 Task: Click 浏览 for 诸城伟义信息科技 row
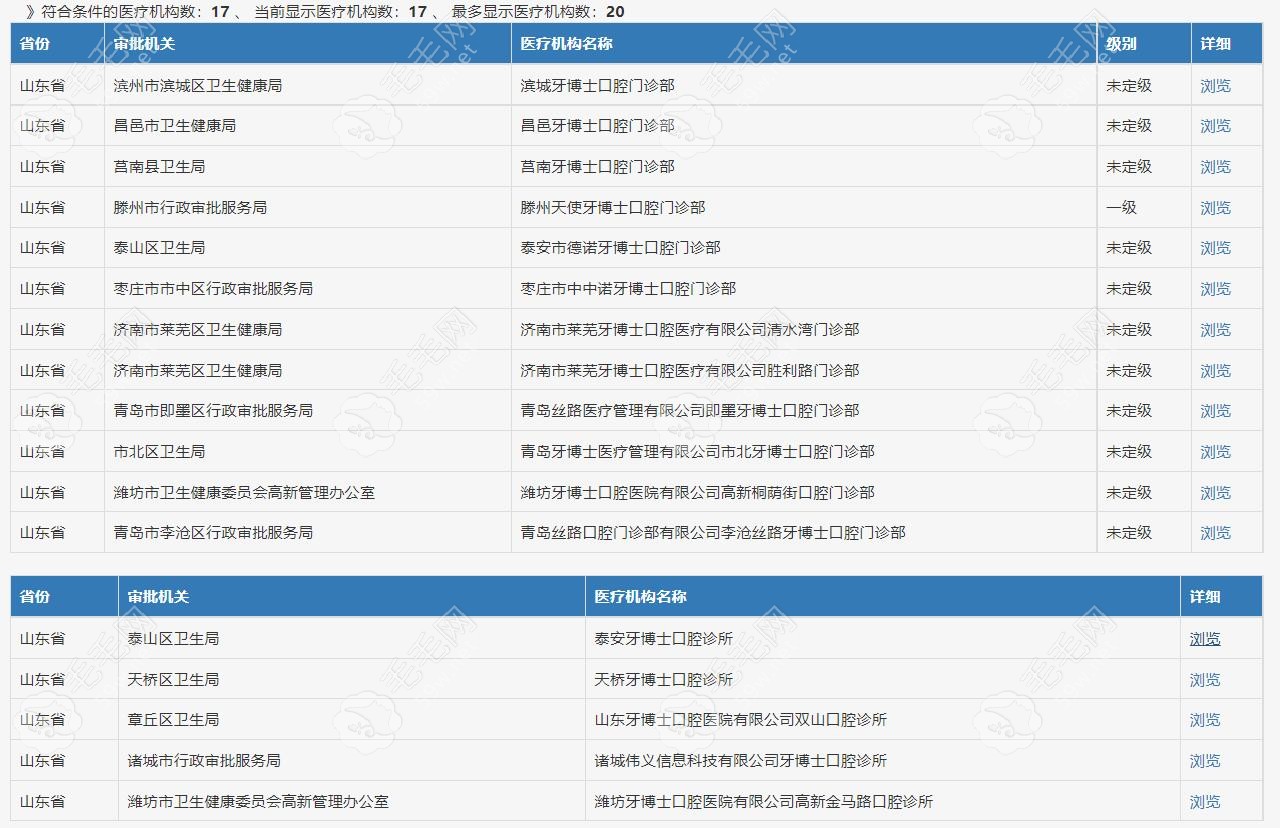click(x=1205, y=761)
